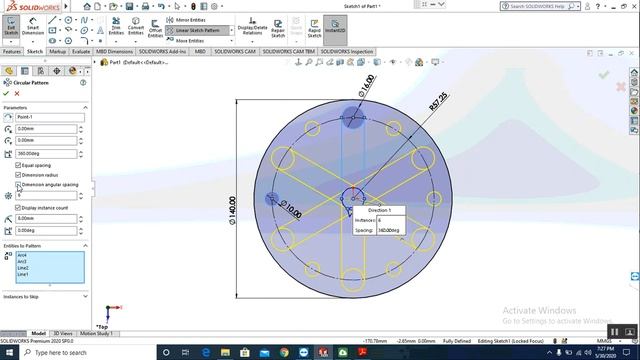Click Repair Sketch tool

click(x=278, y=29)
